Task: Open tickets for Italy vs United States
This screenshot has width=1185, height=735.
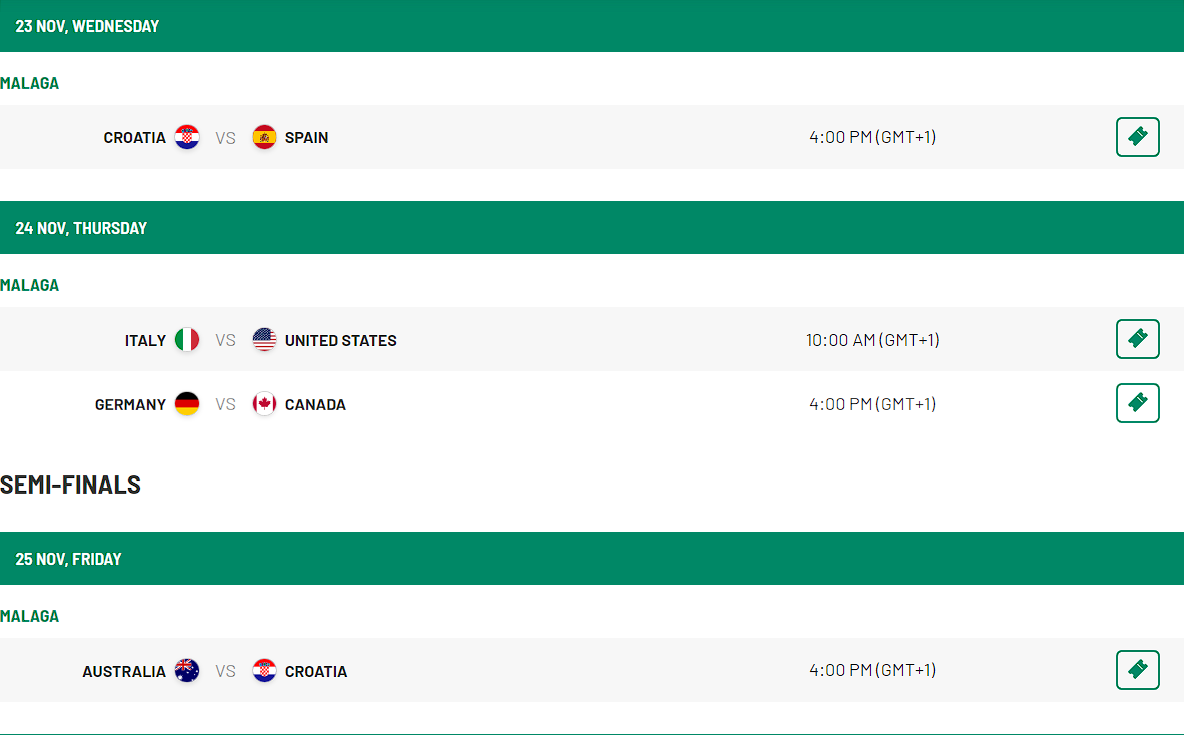Action: (x=1137, y=339)
